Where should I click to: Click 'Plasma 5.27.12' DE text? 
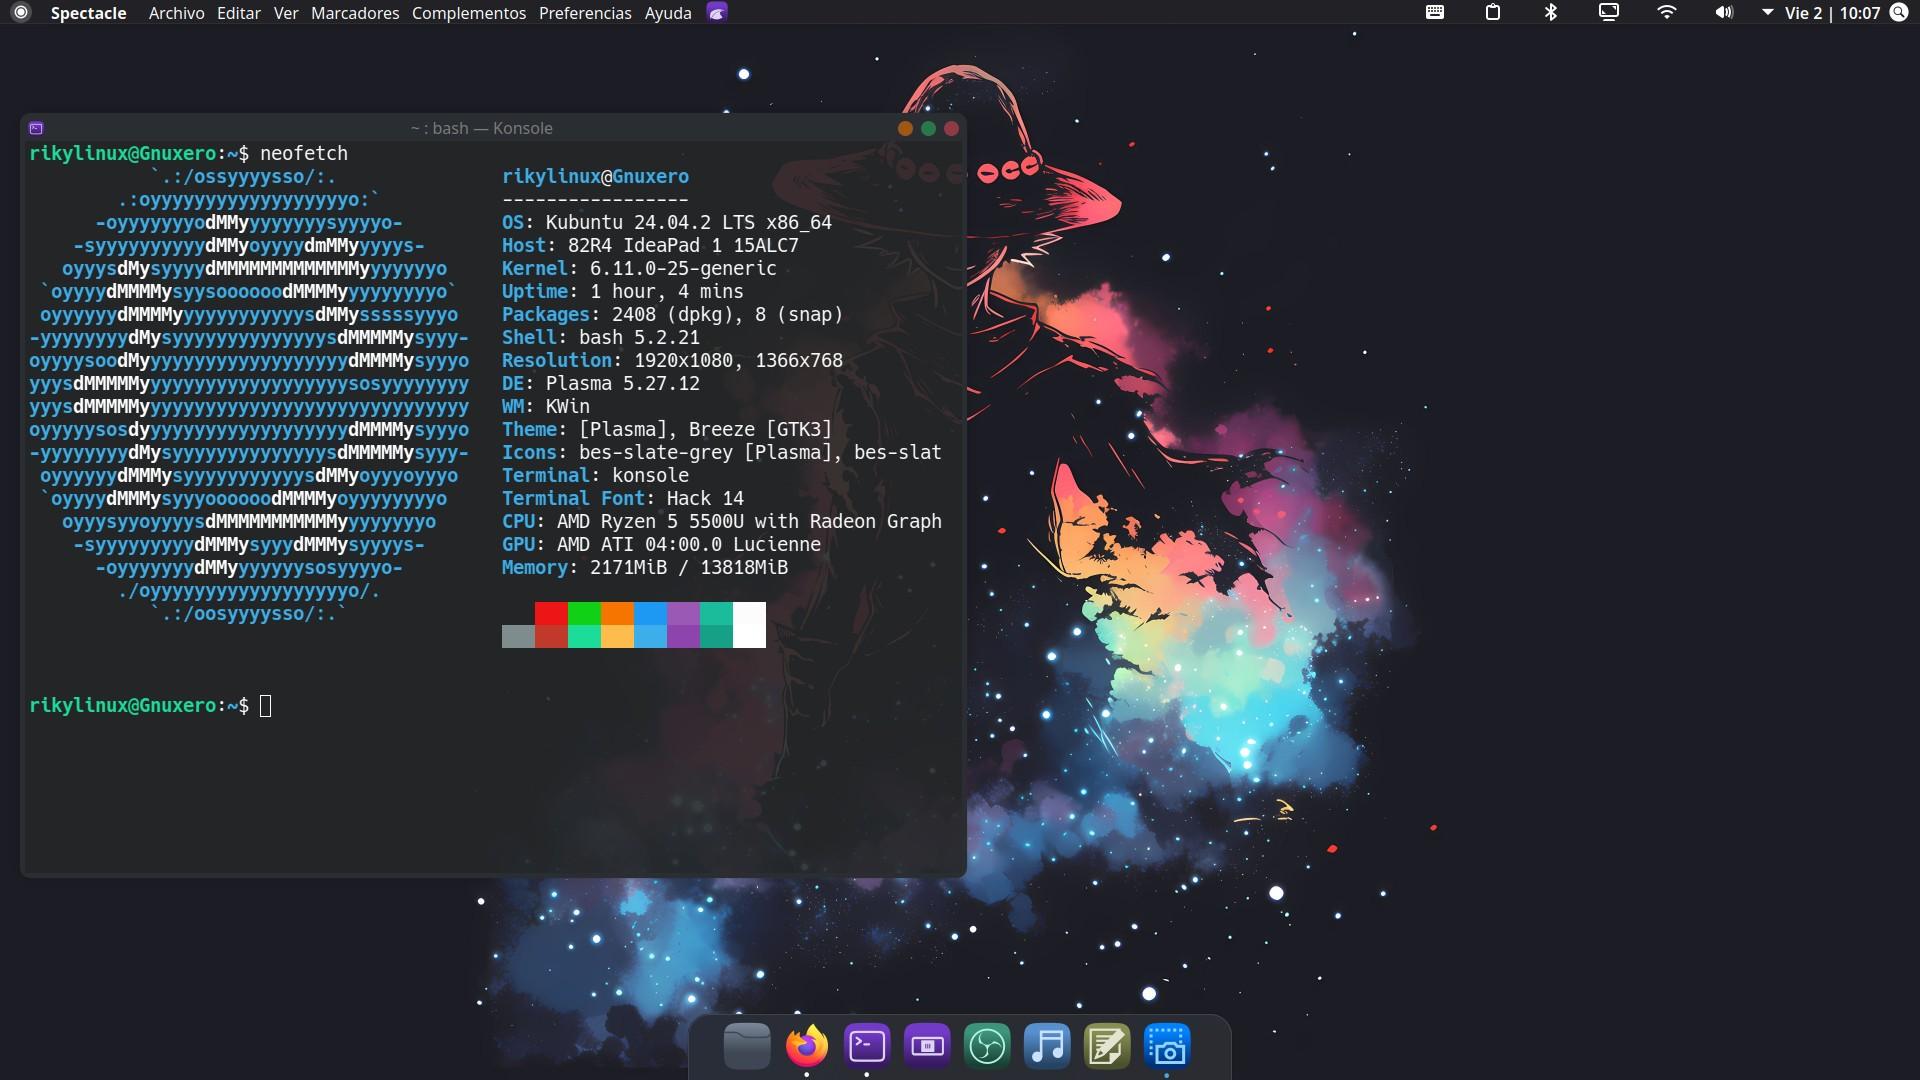(623, 383)
